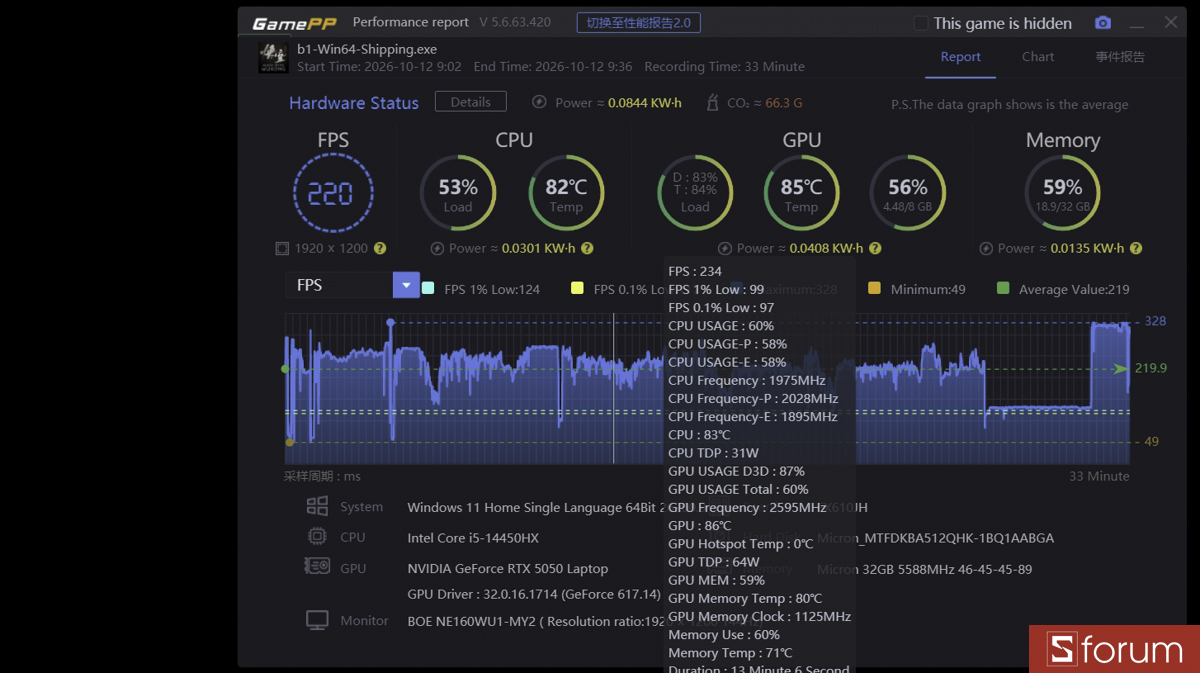Open help icon after Memory power 0.0135 KW·h
This screenshot has height=673, width=1200.
1135,248
